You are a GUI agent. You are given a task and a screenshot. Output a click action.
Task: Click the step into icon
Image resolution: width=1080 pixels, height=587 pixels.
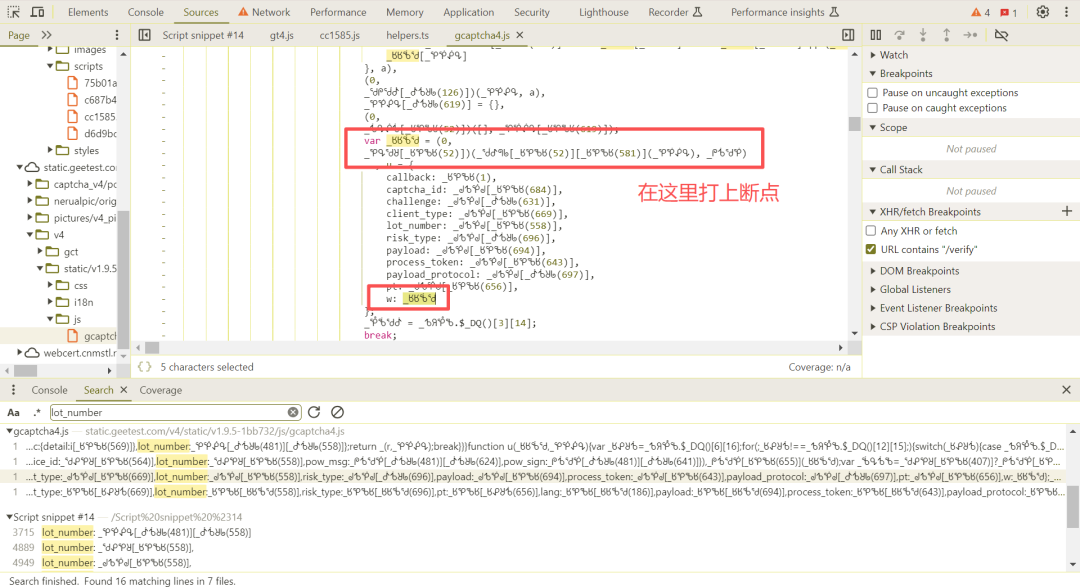tap(923, 35)
